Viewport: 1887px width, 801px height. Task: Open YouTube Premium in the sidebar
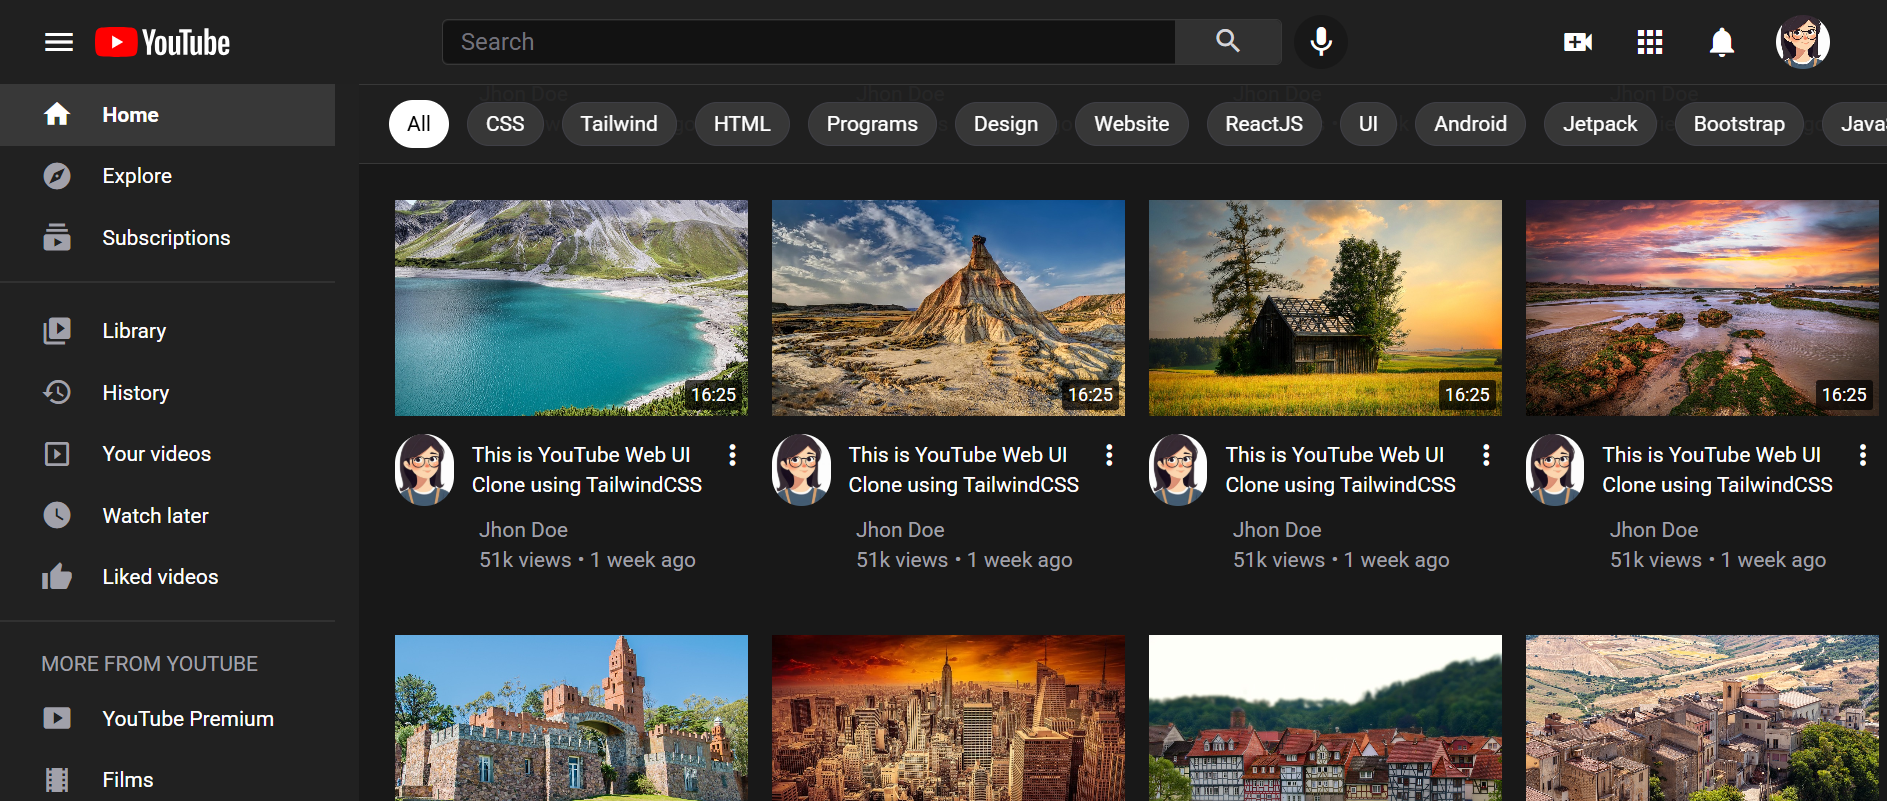coord(167,719)
